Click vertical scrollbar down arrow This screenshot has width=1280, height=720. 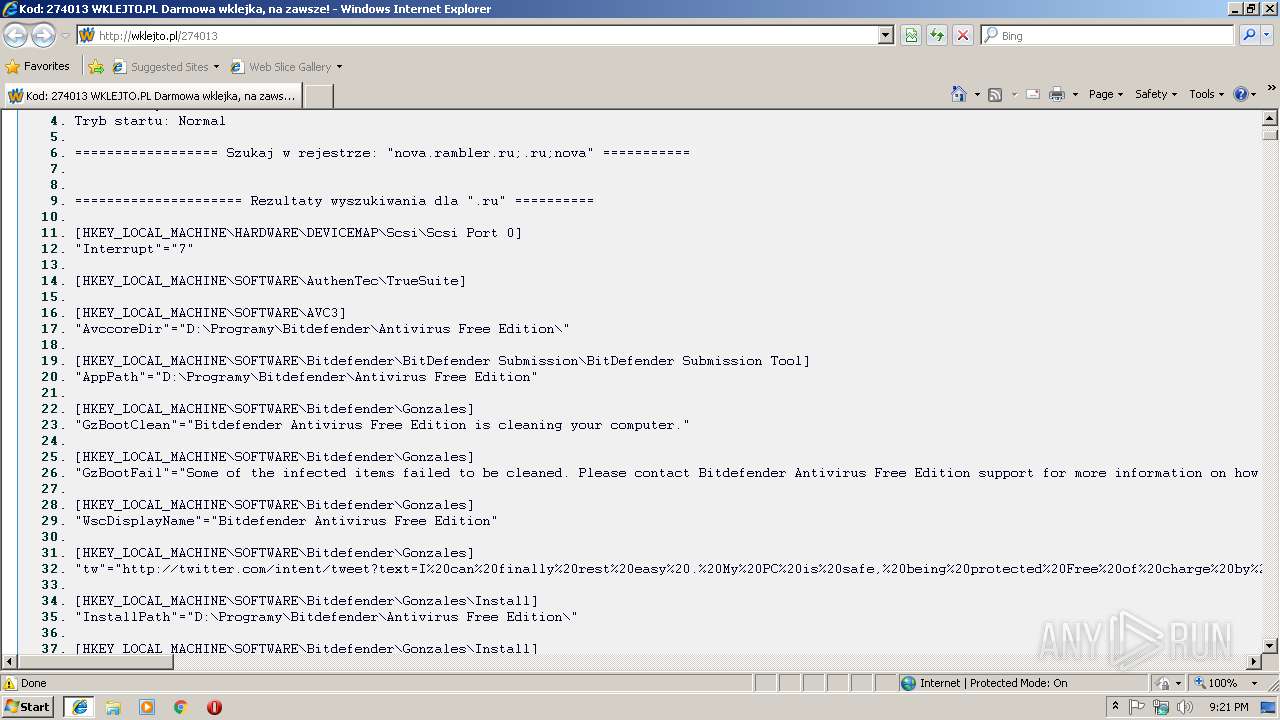coord(1270,646)
